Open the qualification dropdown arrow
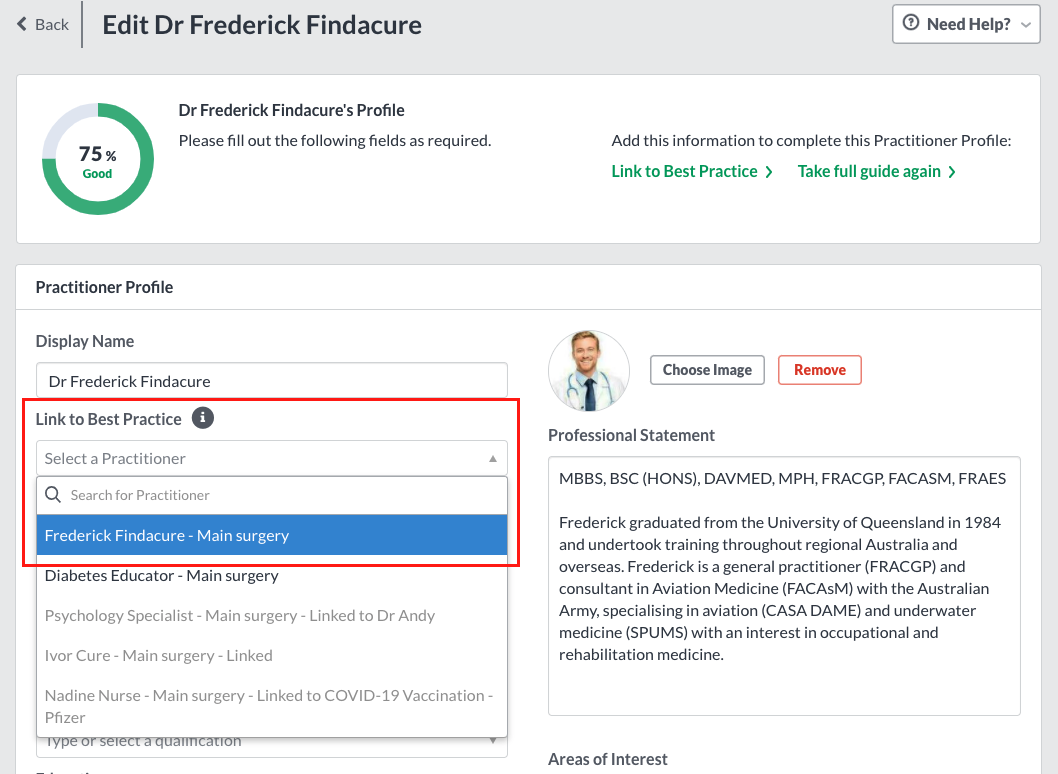Image resolution: width=1058 pixels, height=774 pixels. [493, 741]
